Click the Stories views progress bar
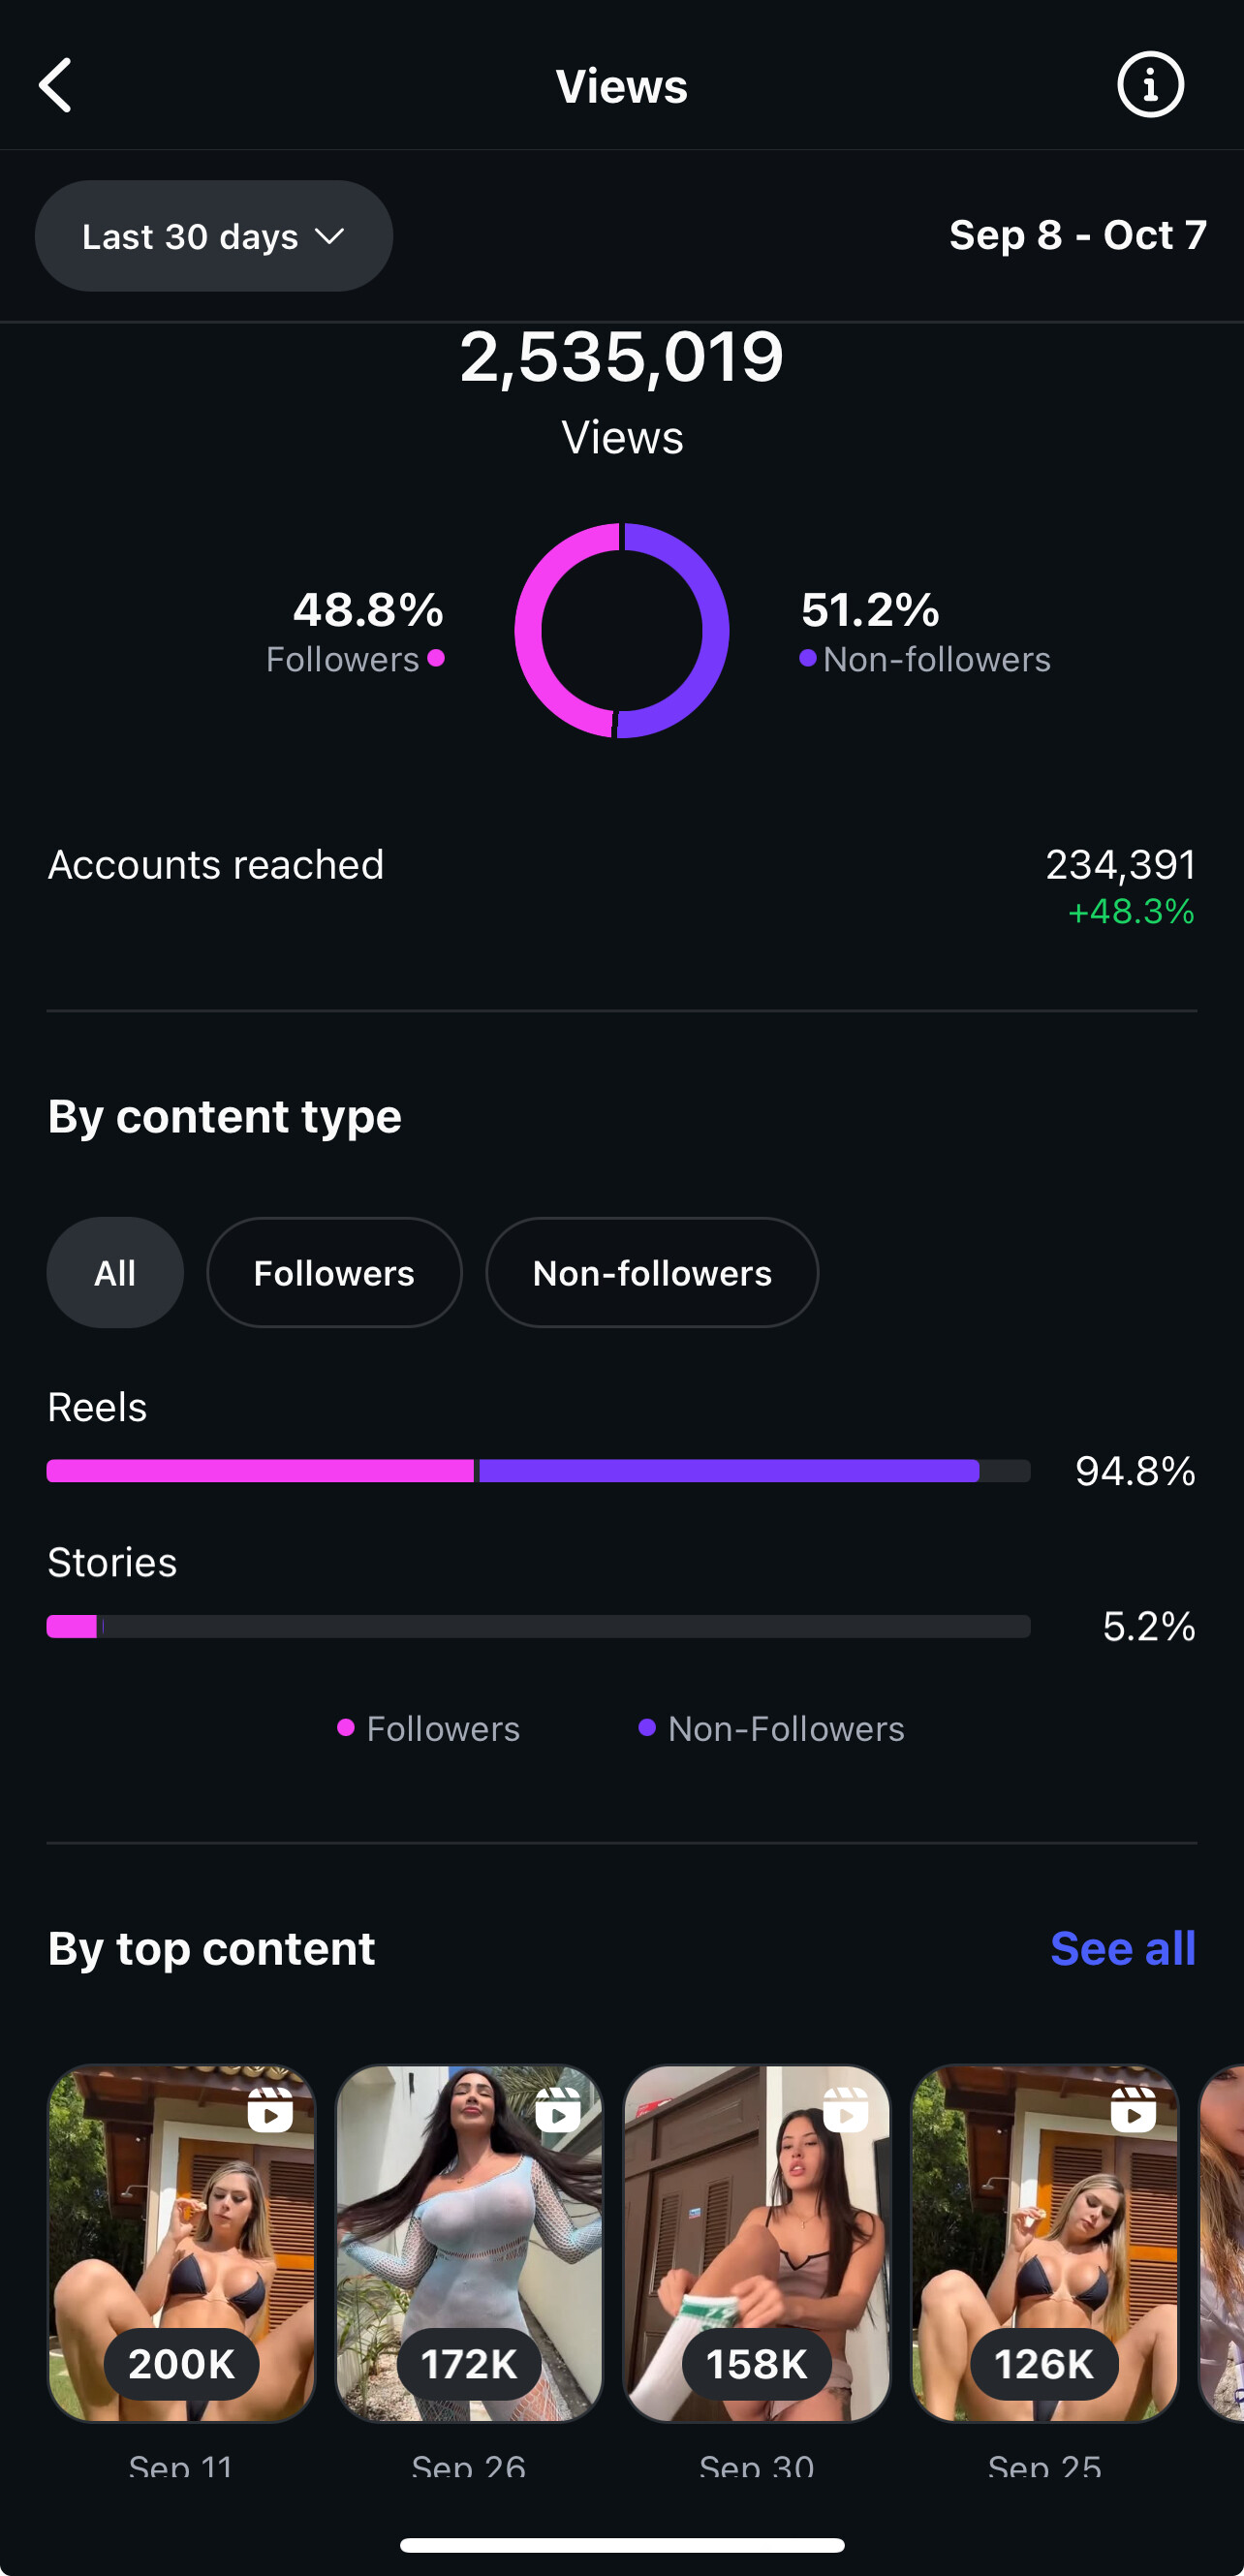The image size is (1244, 2576). click(538, 1627)
